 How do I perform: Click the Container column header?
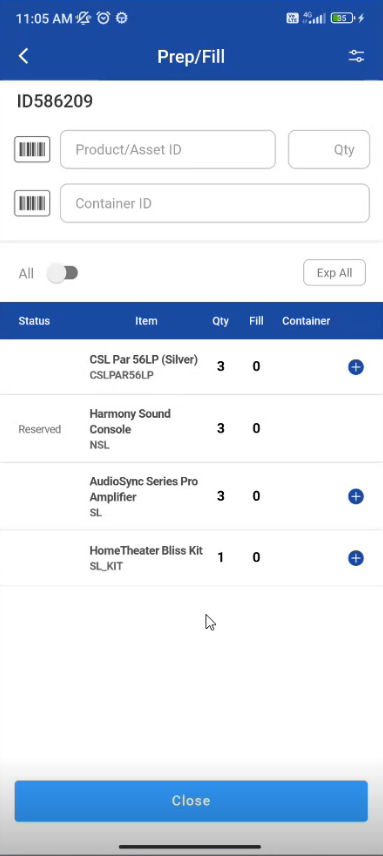306,321
